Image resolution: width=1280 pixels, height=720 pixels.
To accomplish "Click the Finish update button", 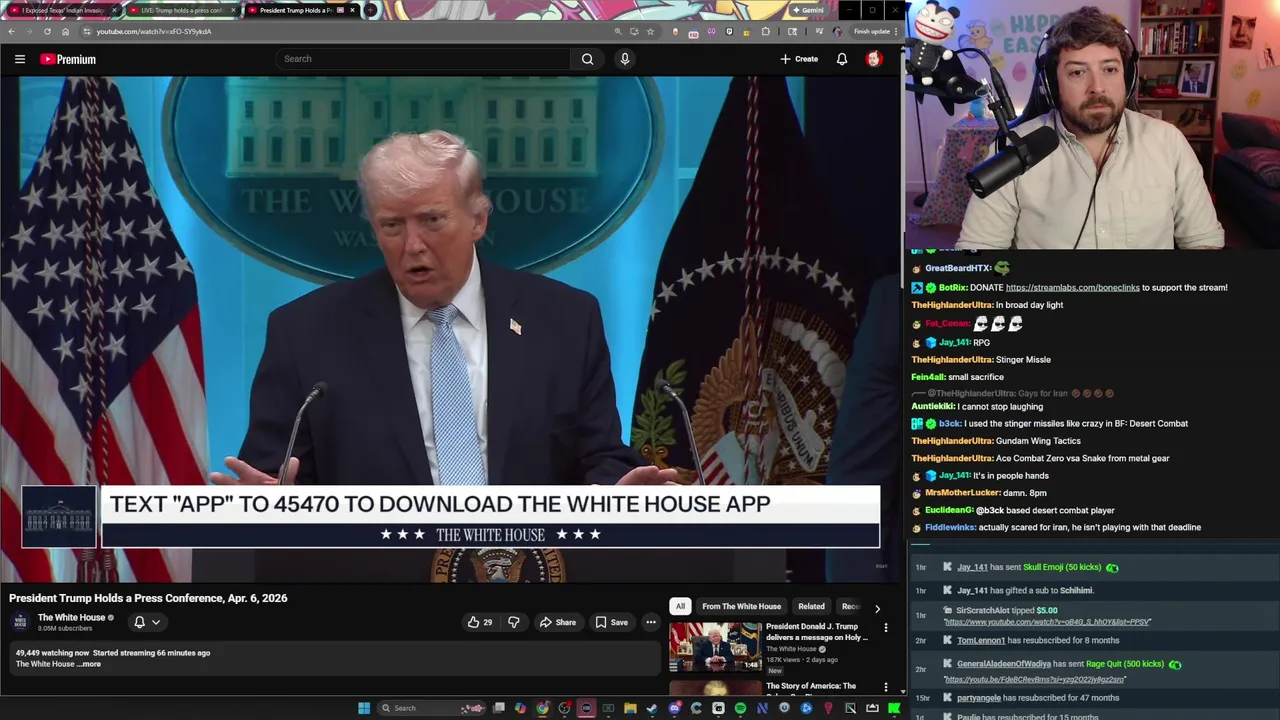I will pos(876,31).
